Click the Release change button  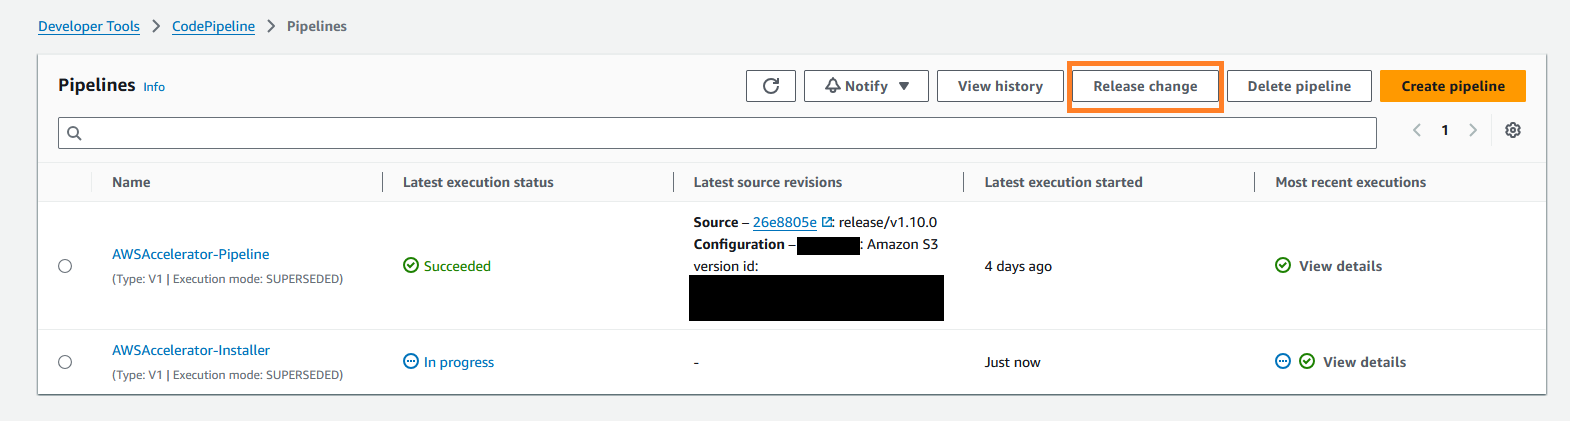[1145, 86]
